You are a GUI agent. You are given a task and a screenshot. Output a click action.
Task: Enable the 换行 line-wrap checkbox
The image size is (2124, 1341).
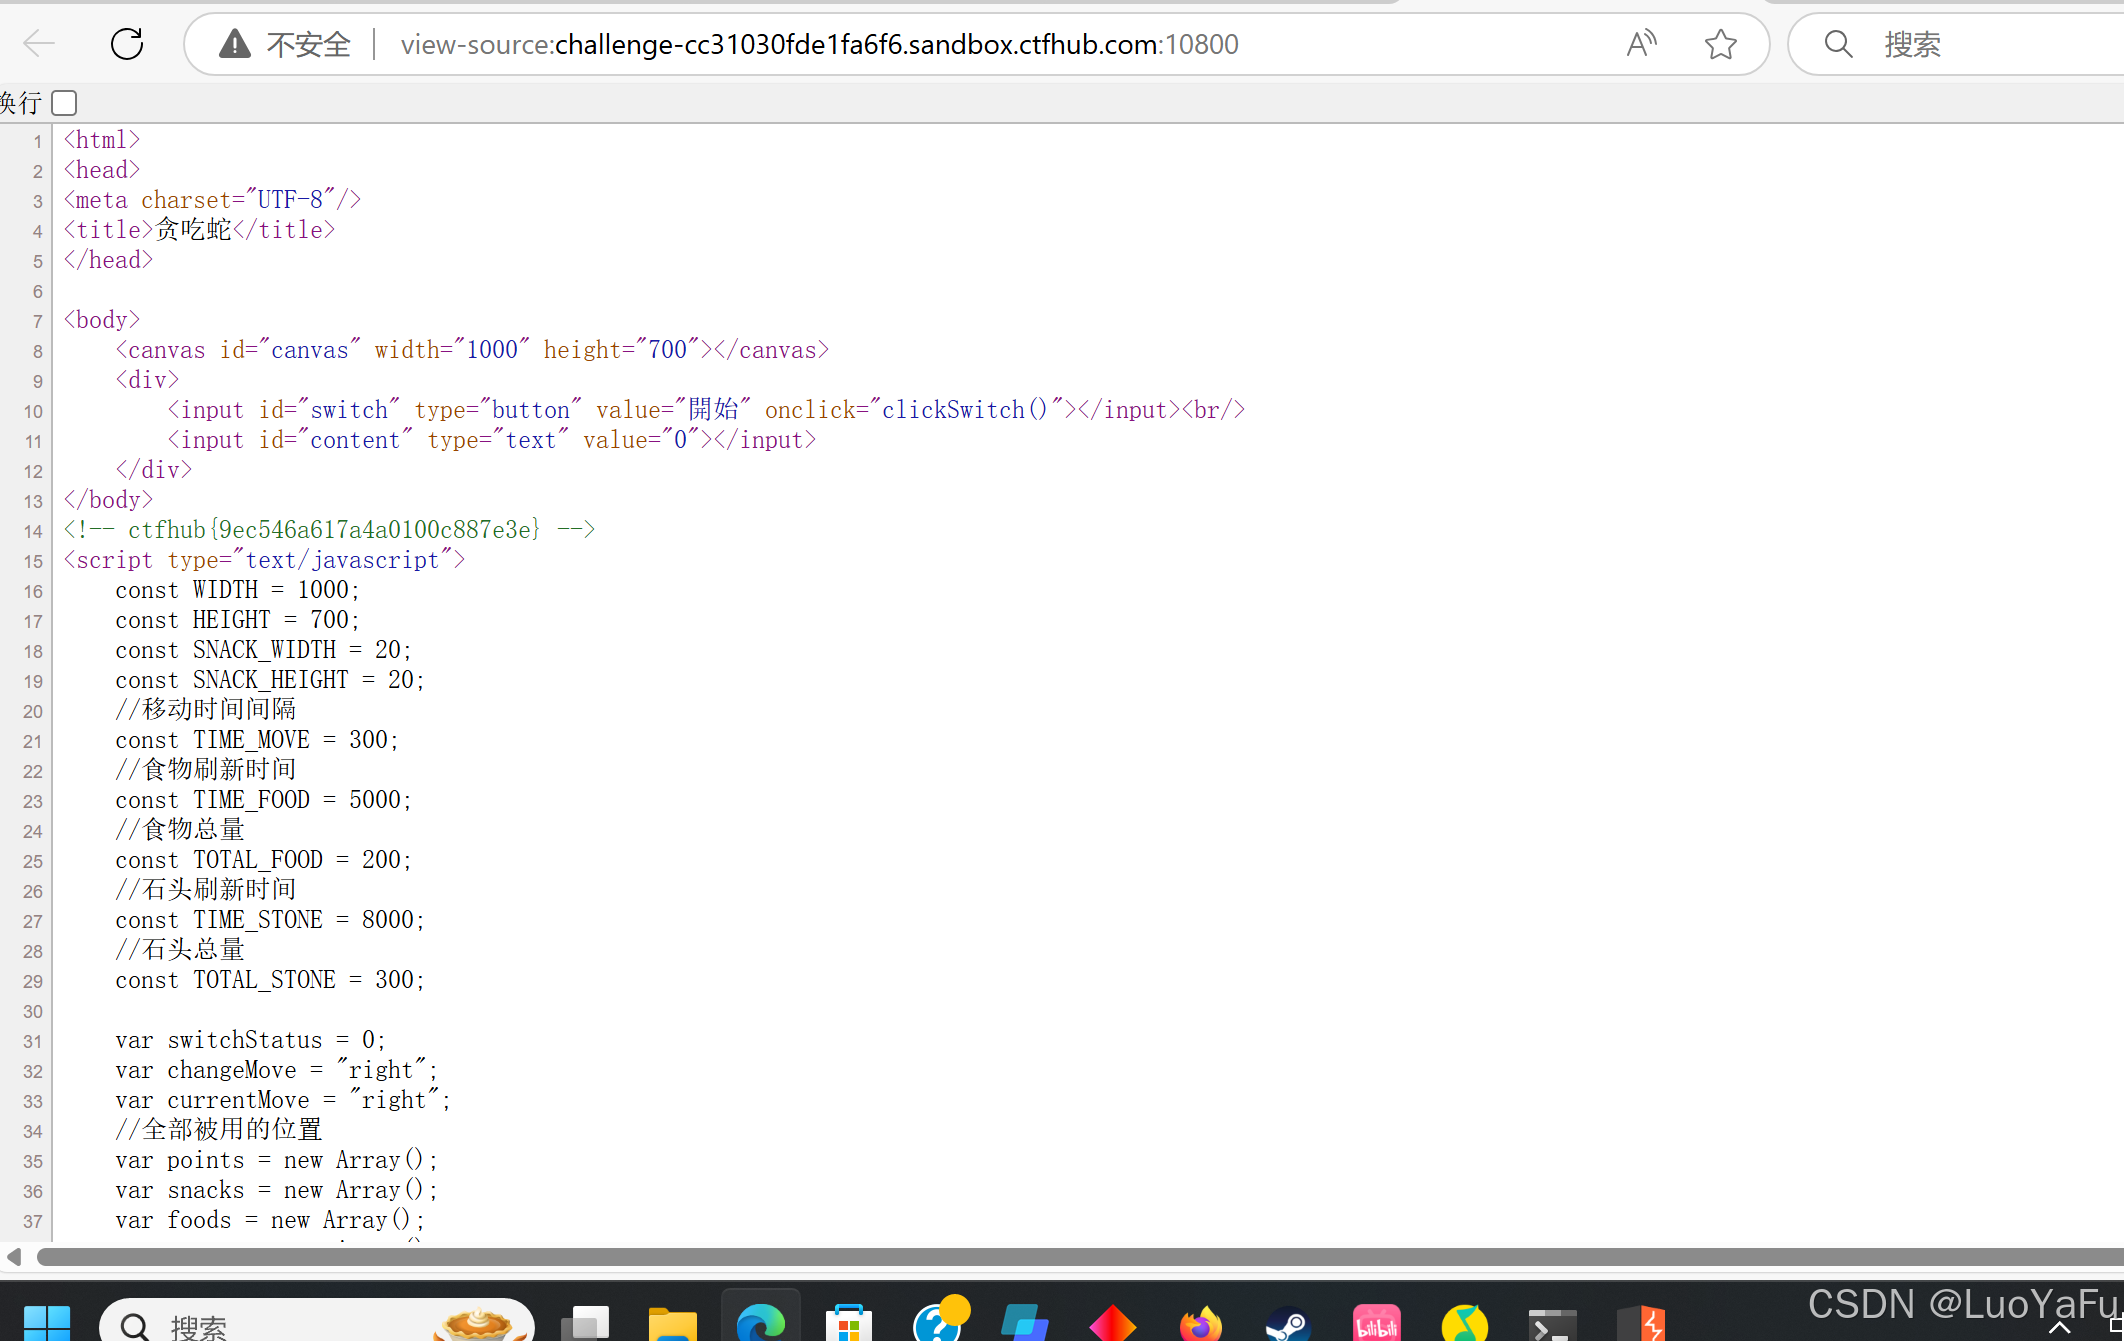tap(63, 102)
